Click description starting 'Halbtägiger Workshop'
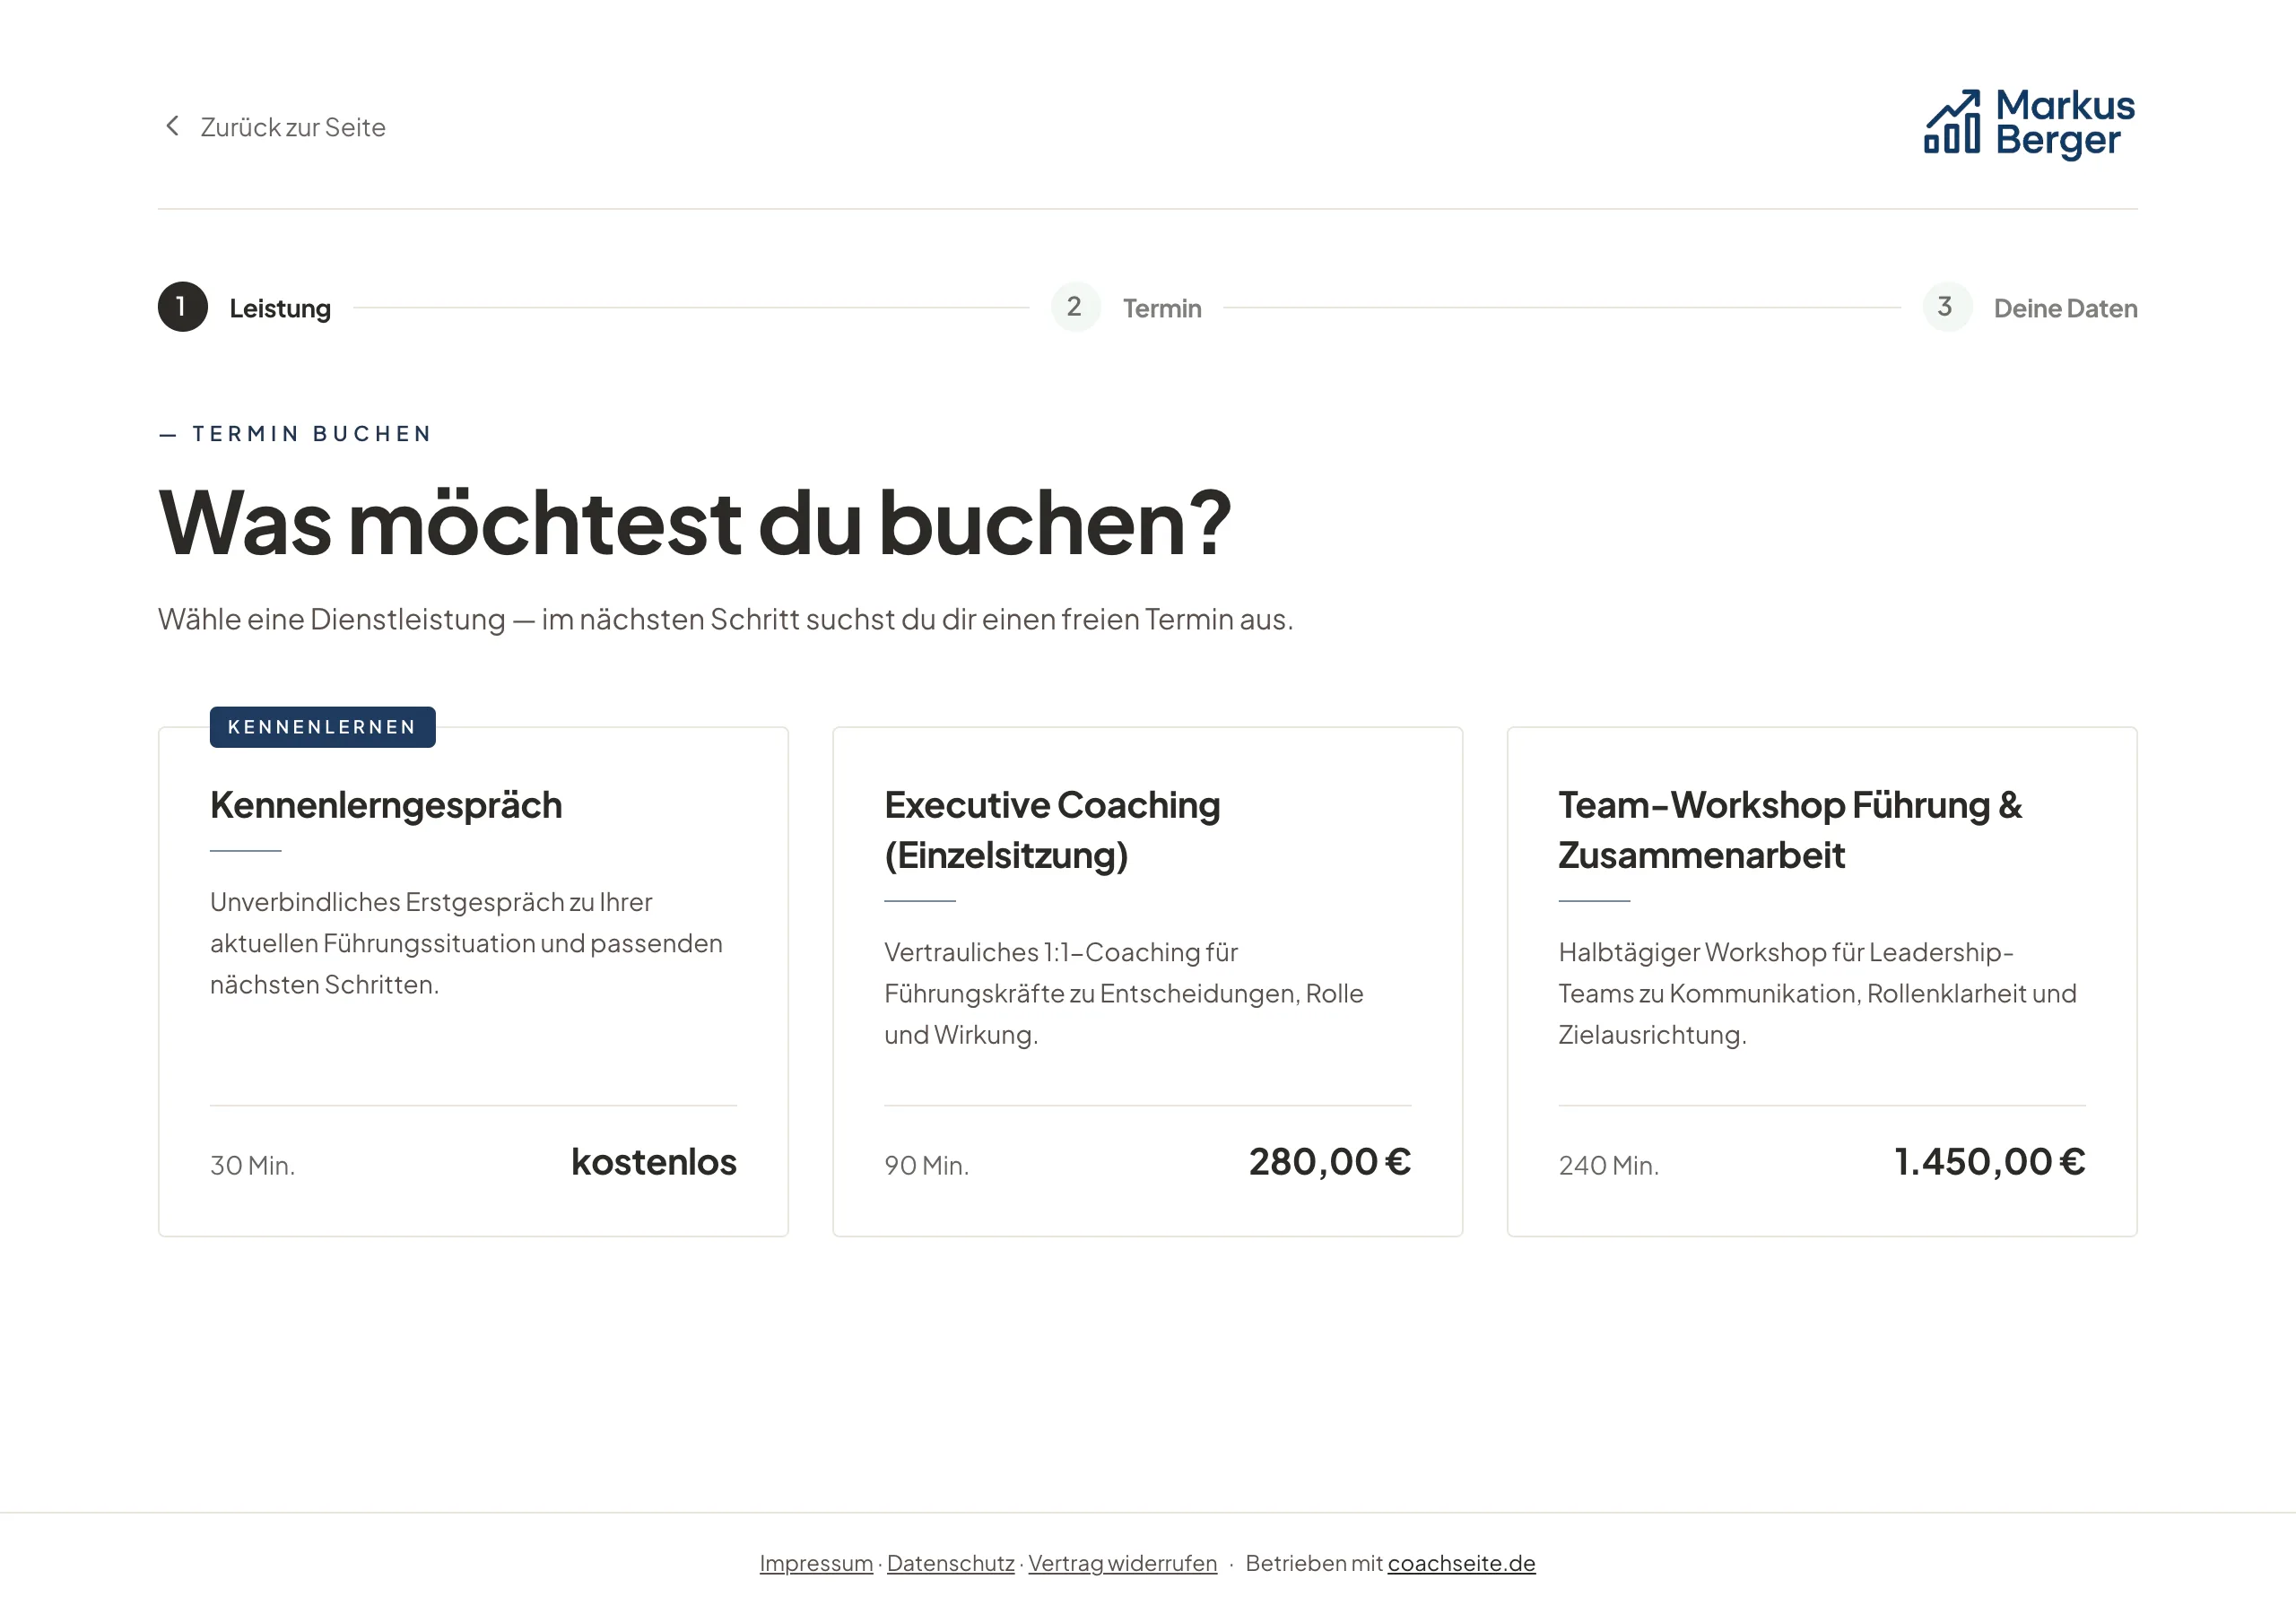 coord(1817,993)
